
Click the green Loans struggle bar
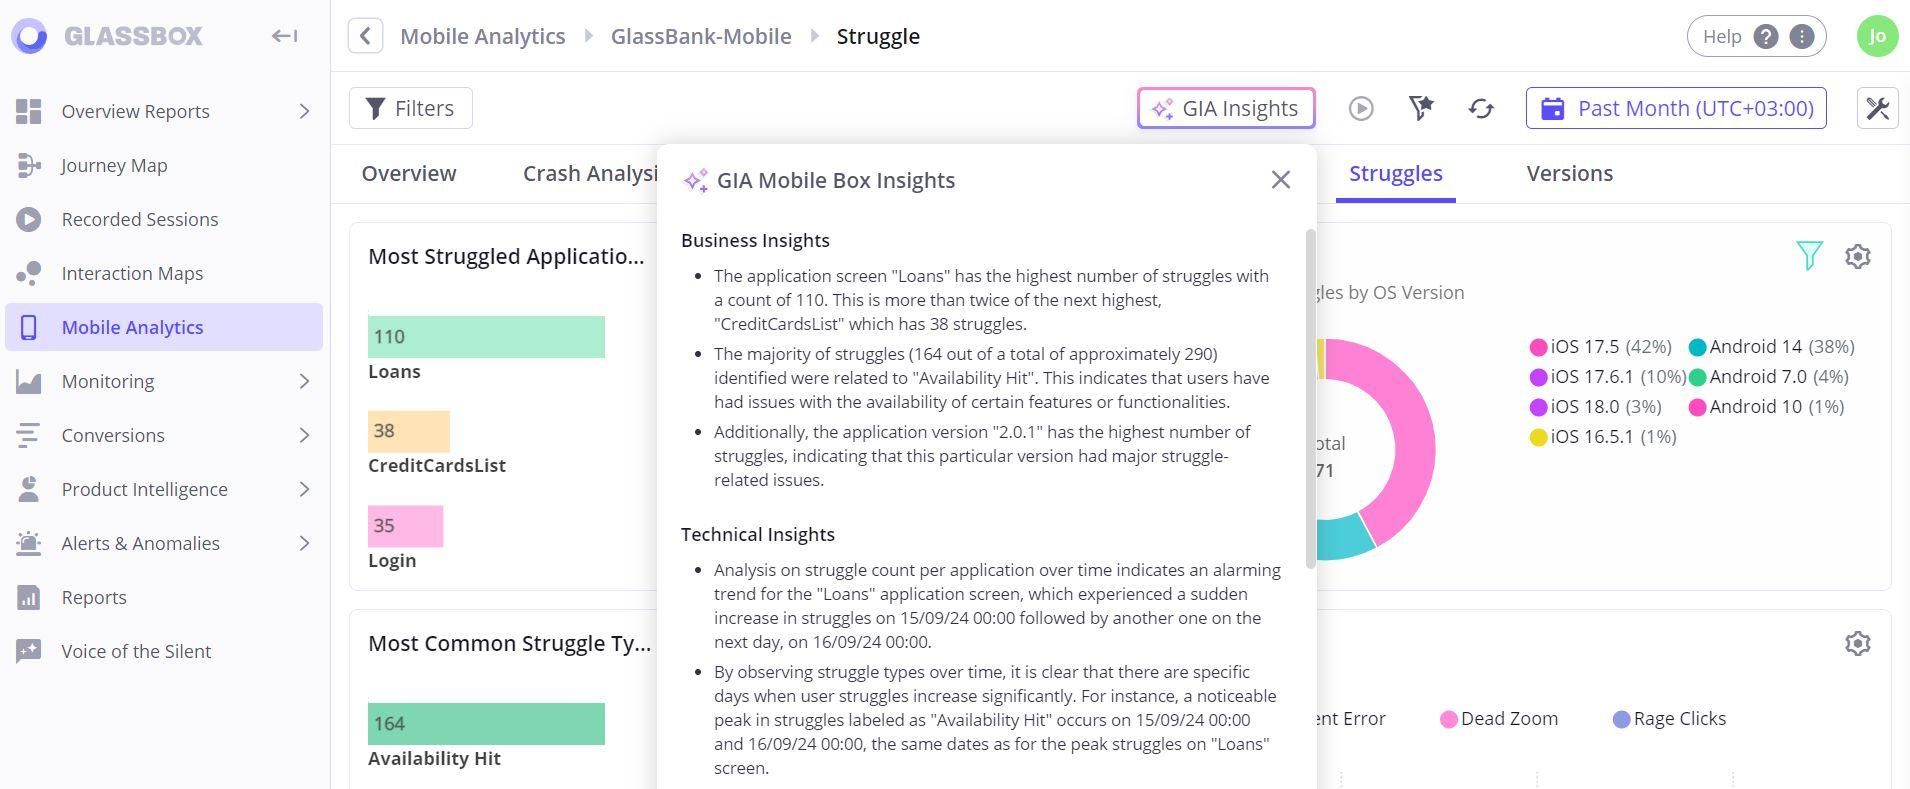click(x=486, y=337)
